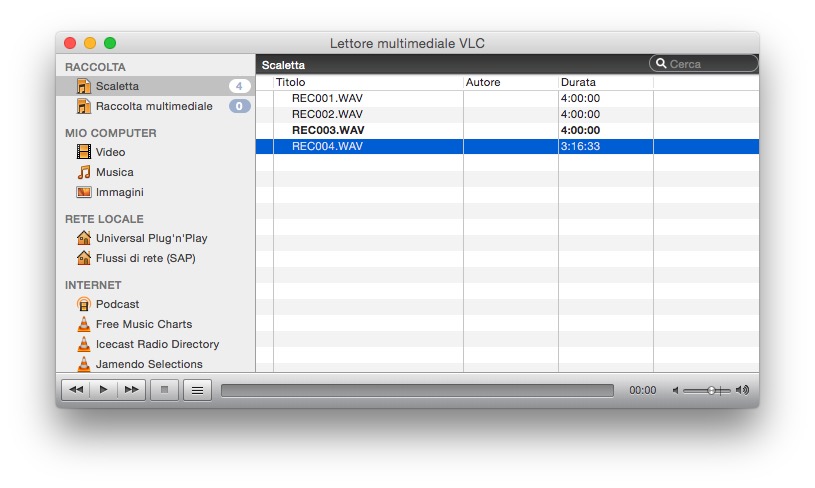Select the Universal Plug'n'Play label
This screenshot has width=815, height=488.
151,238
